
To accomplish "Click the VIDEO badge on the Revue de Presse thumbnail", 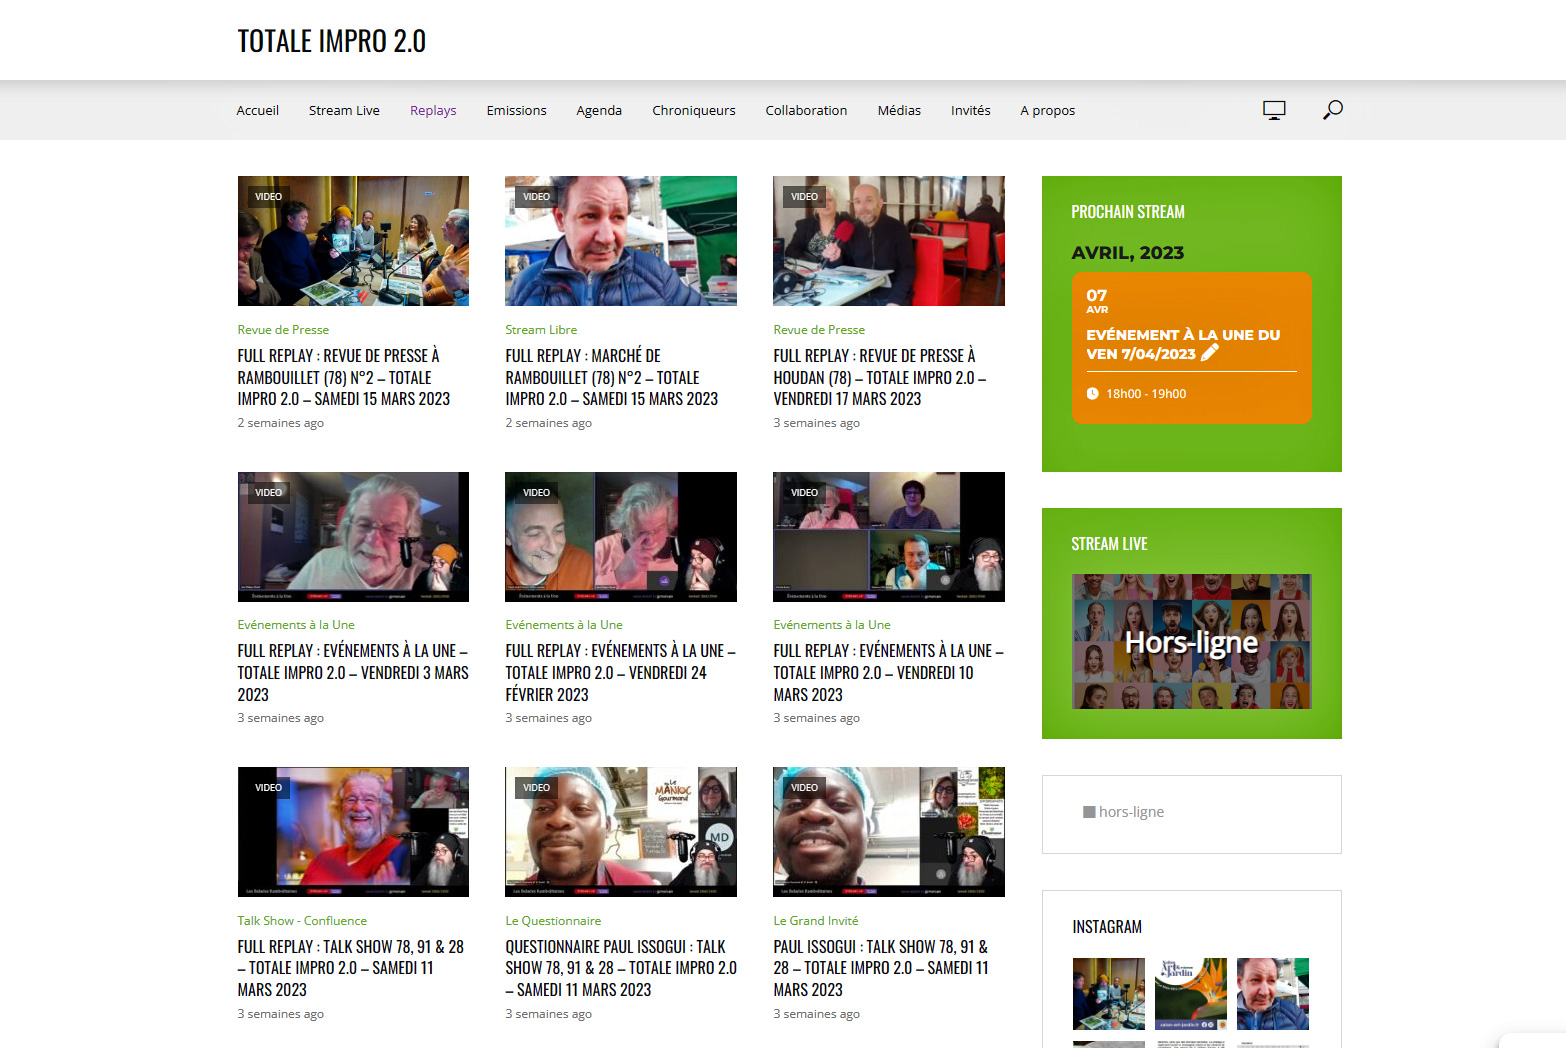I will [268, 196].
